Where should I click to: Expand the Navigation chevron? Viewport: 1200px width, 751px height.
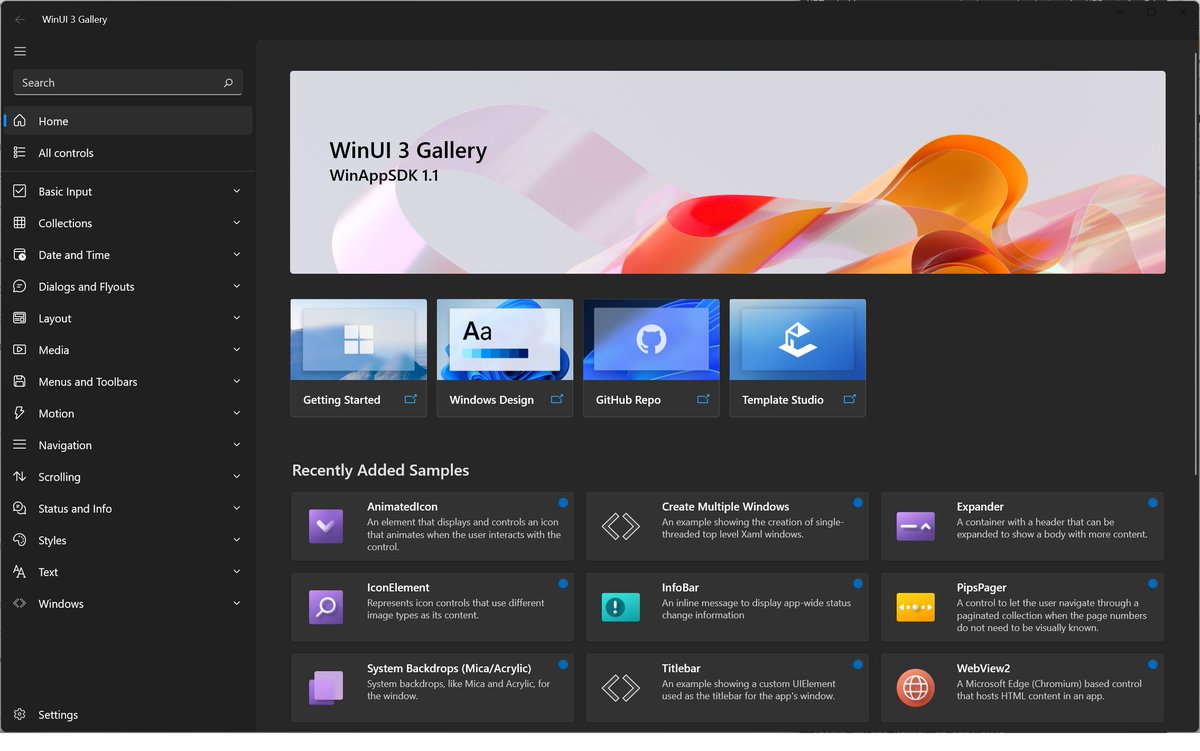237,445
